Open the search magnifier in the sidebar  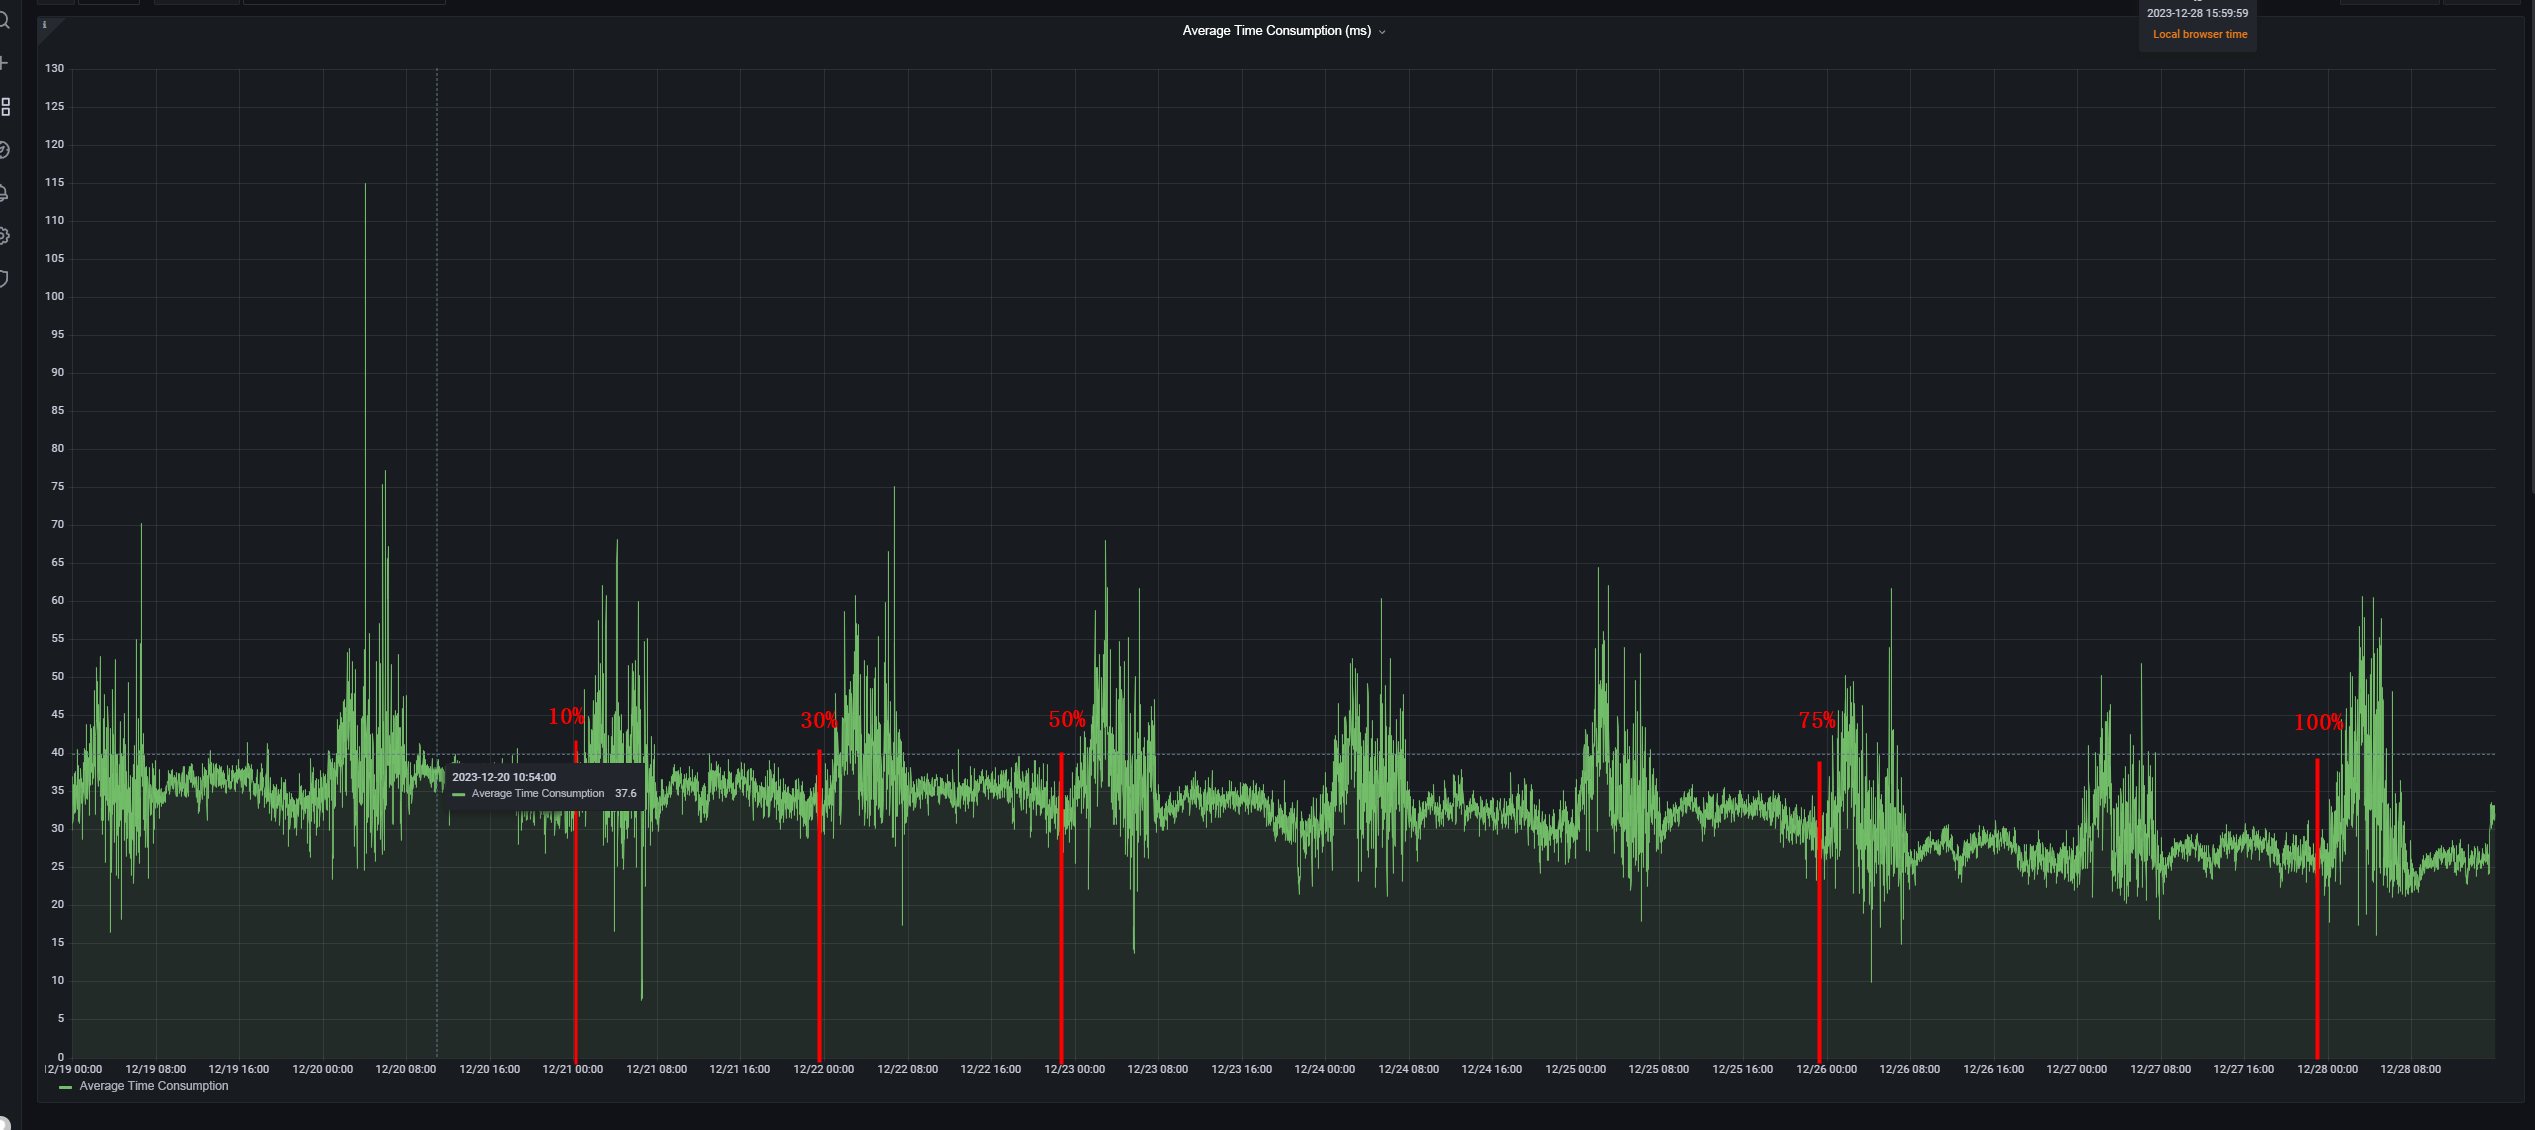(4, 20)
